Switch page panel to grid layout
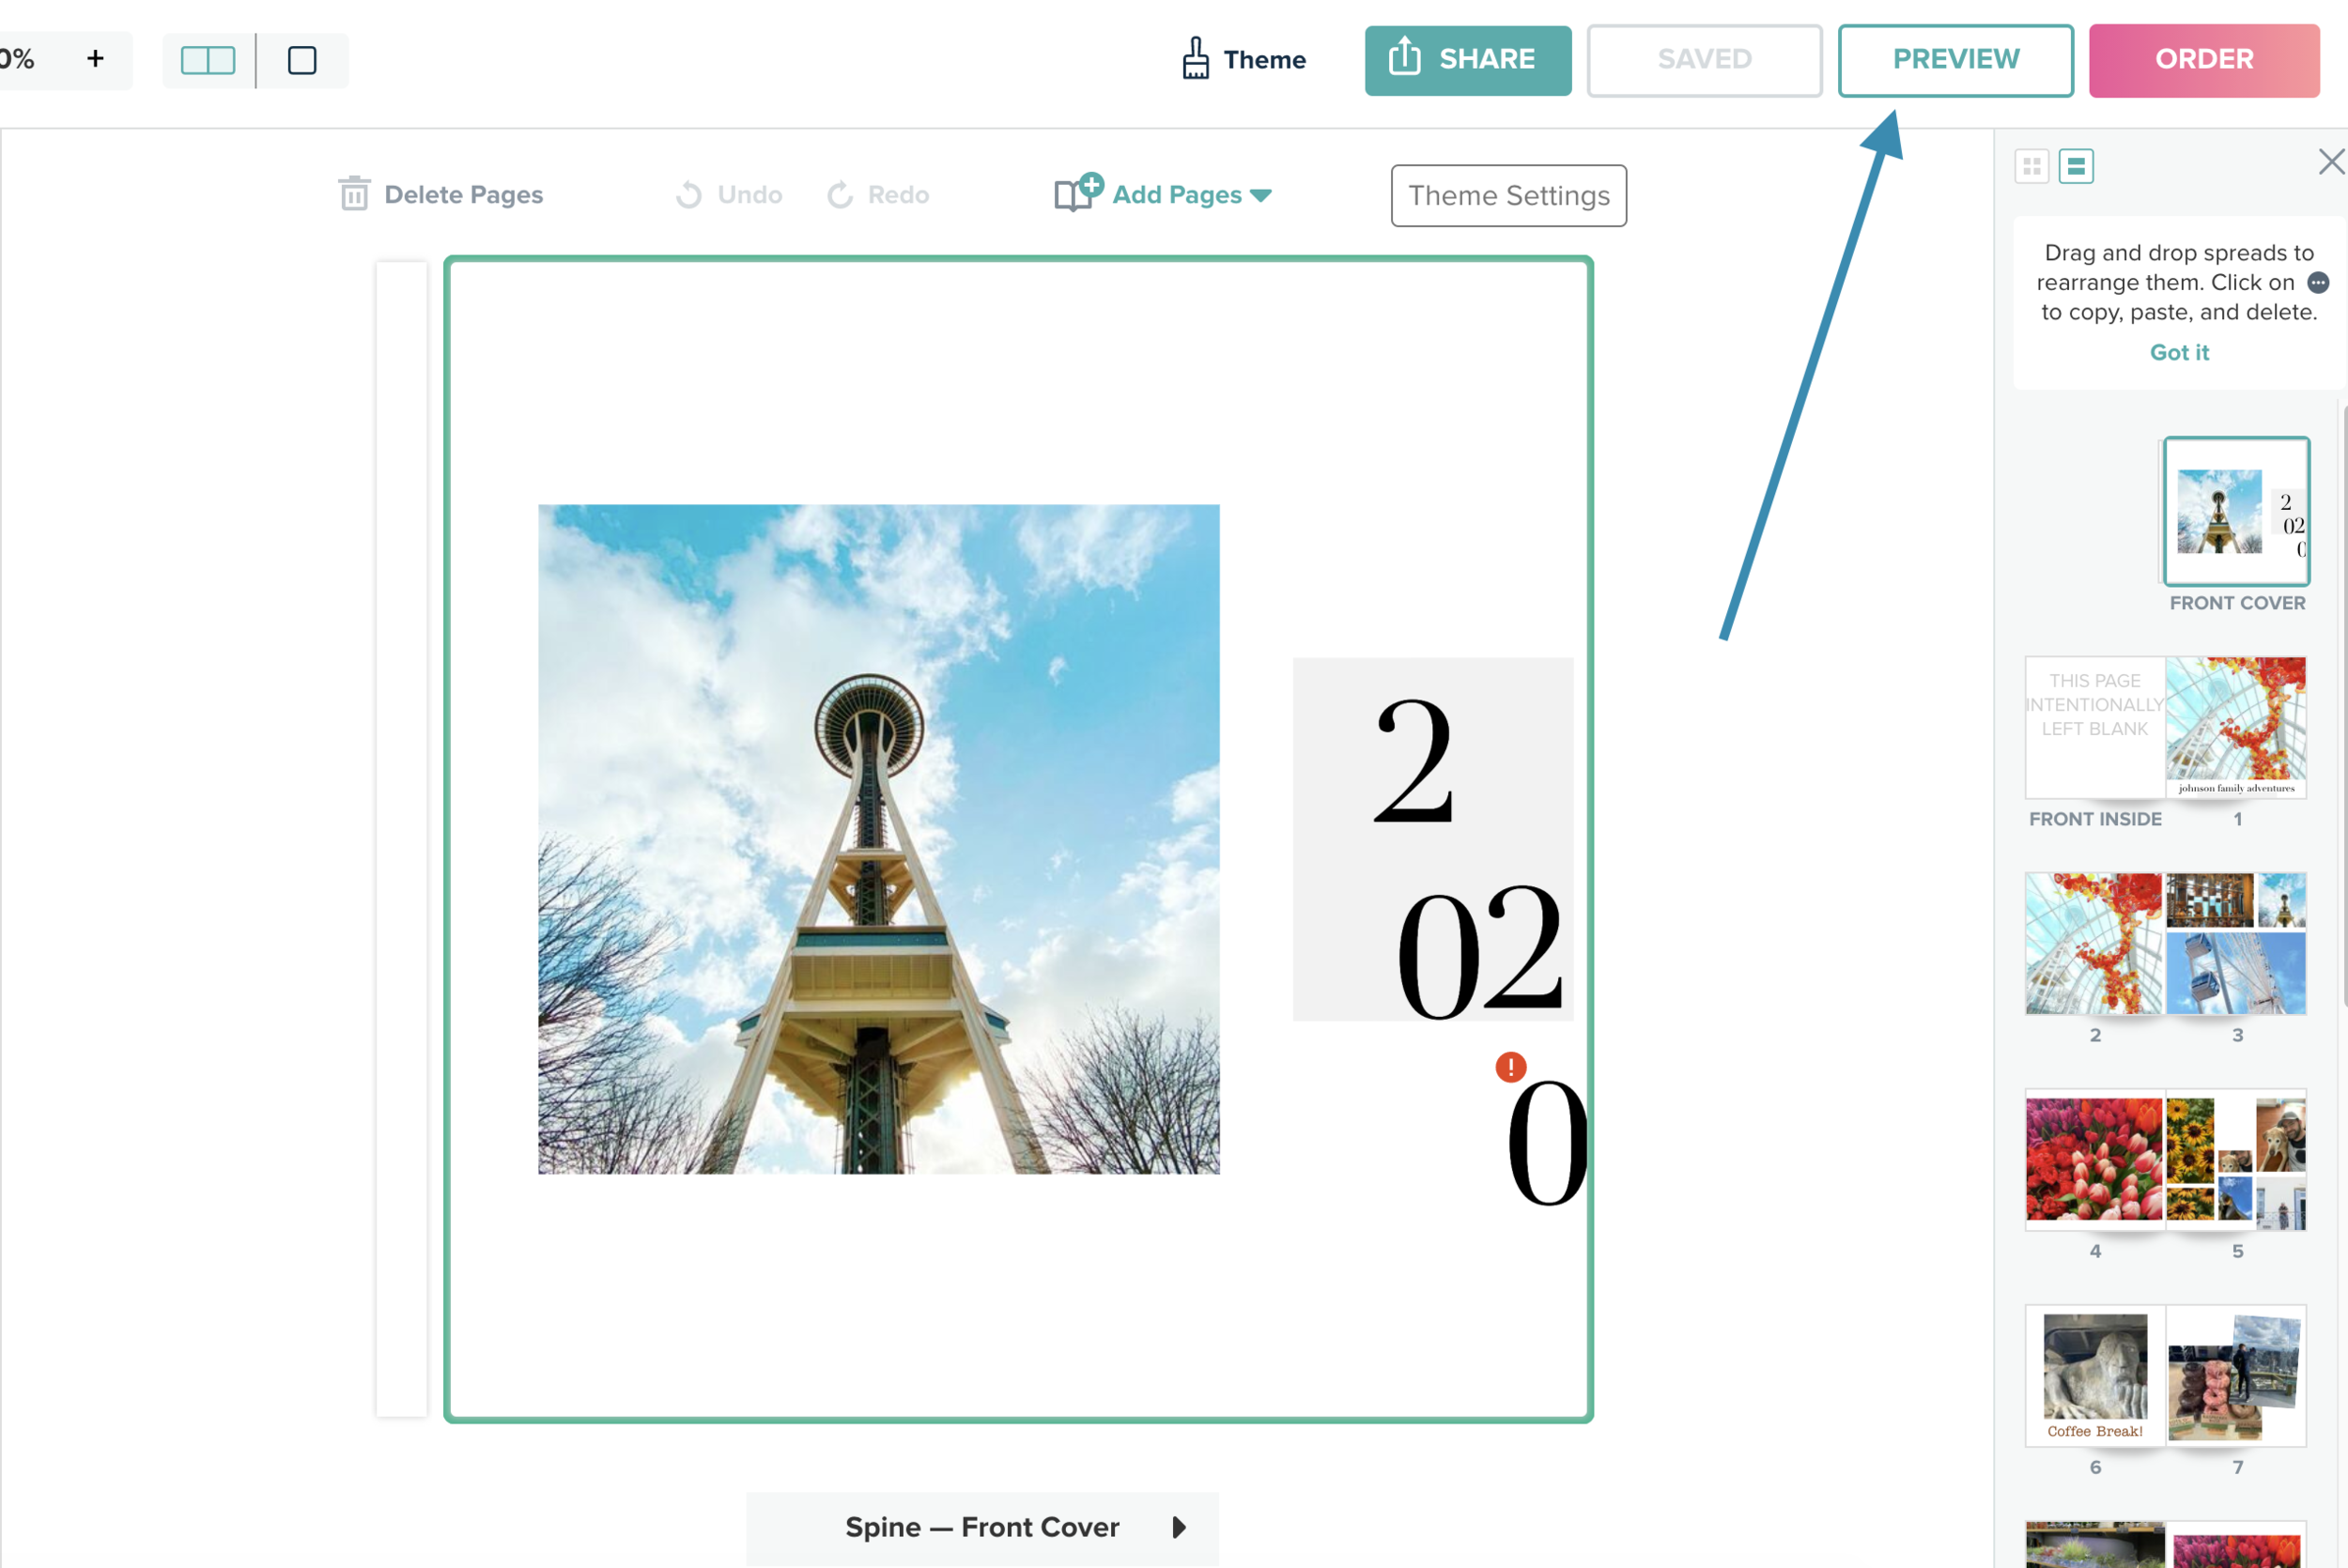 tap(2032, 166)
